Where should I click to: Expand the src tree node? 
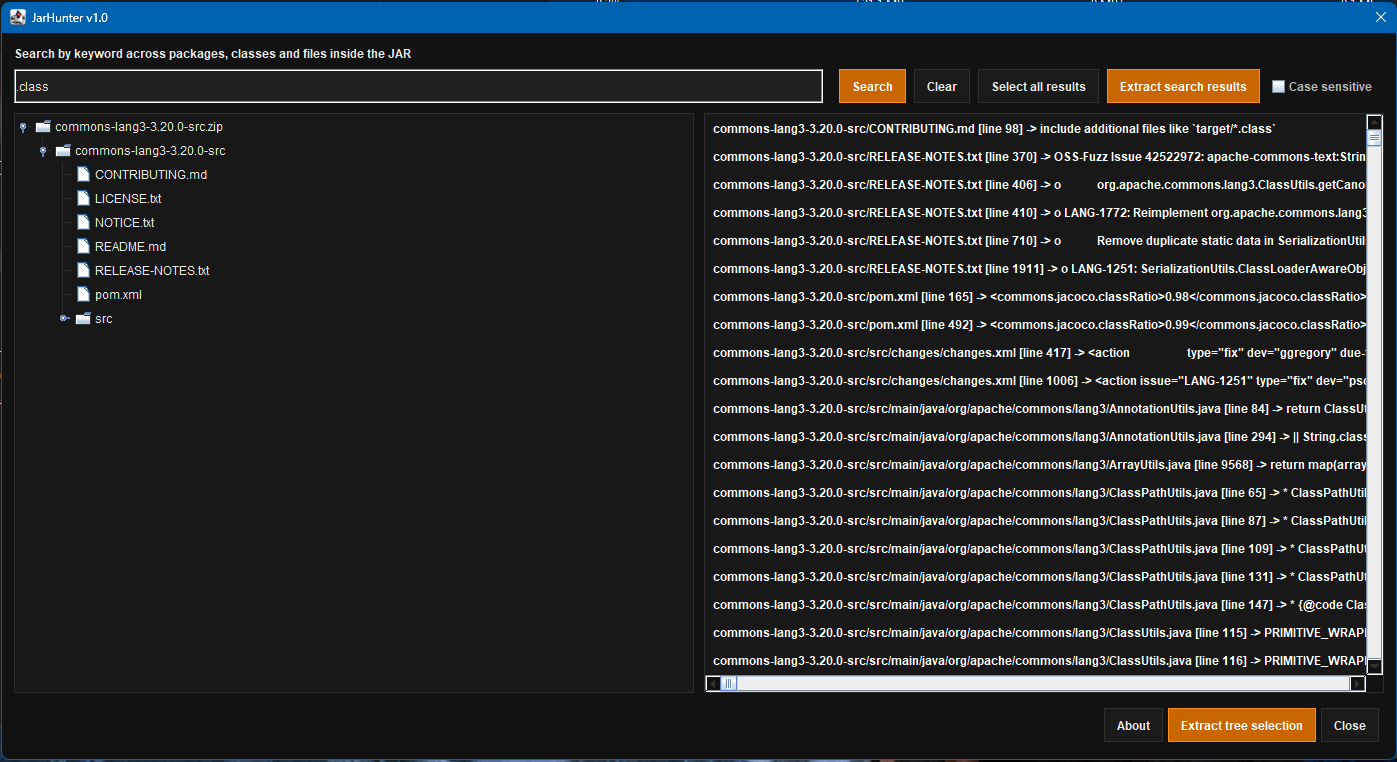[62, 317]
